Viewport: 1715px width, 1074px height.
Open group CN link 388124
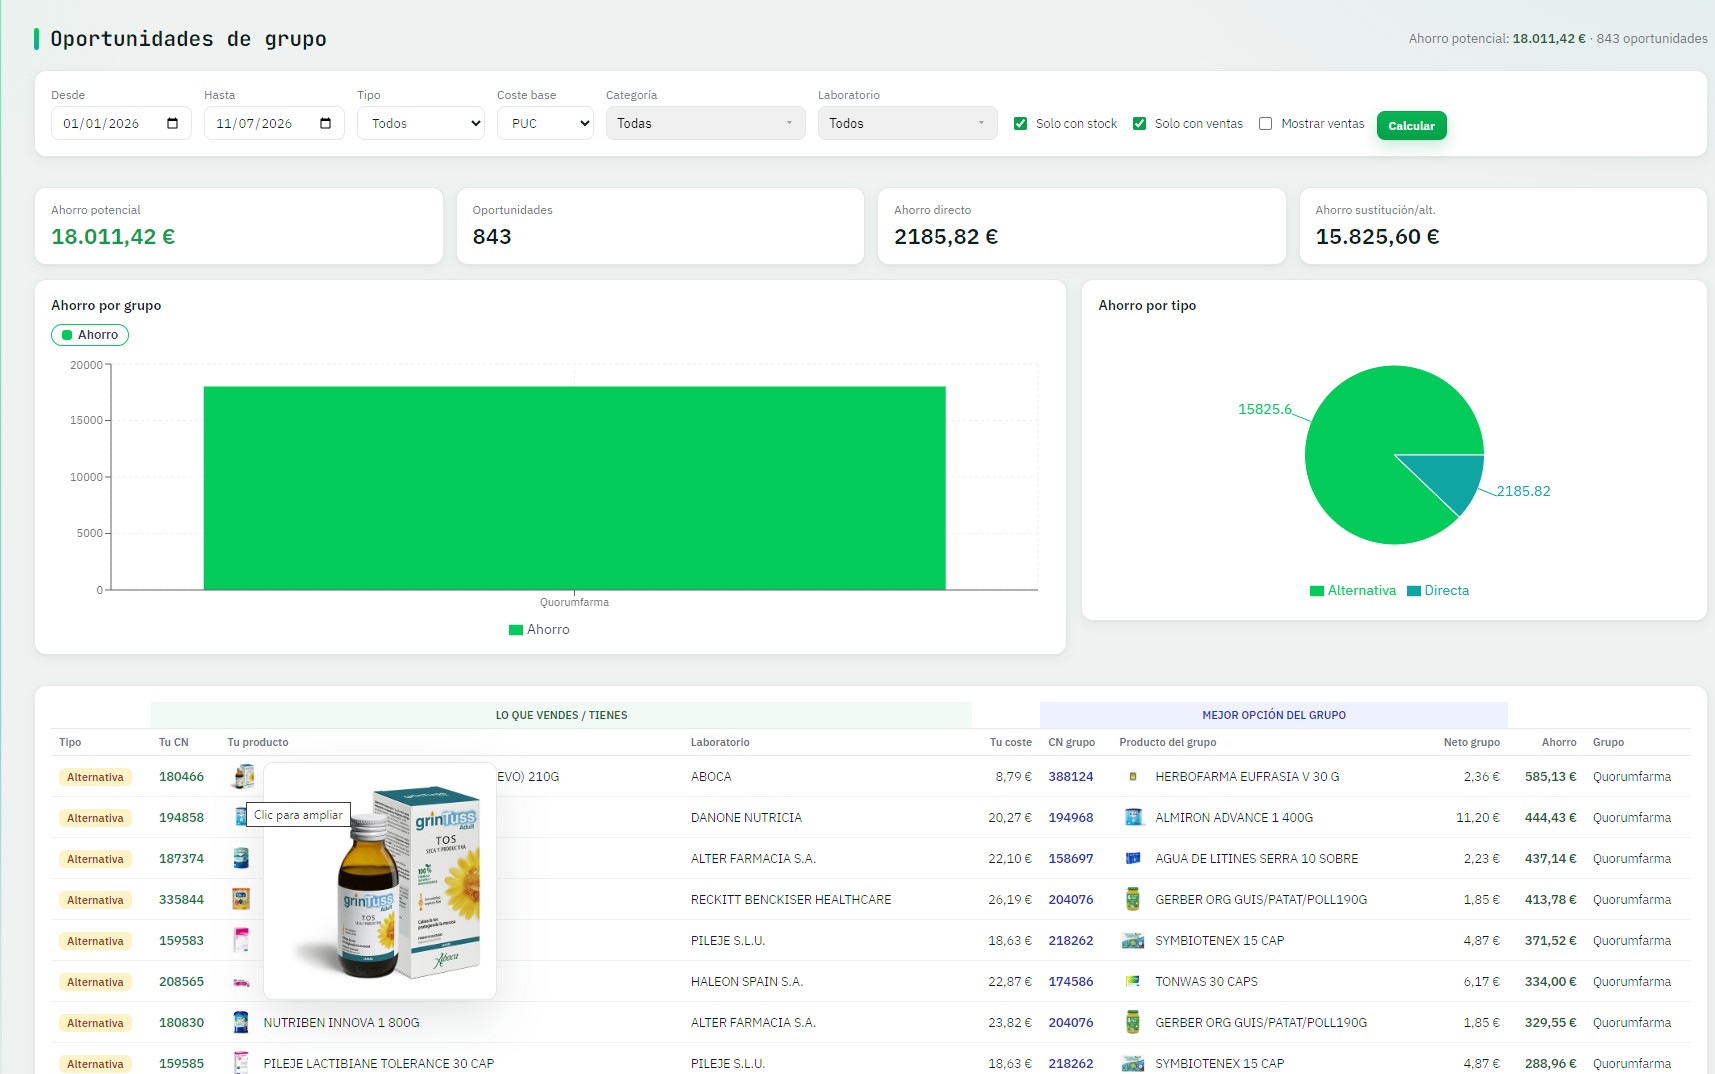(x=1071, y=777)
